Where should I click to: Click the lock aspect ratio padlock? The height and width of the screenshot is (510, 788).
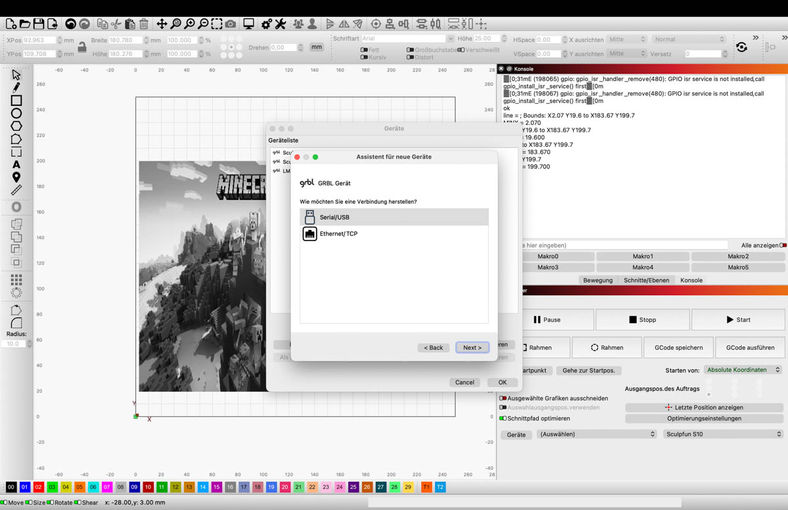pyautogui.click(x=82, y=47)
